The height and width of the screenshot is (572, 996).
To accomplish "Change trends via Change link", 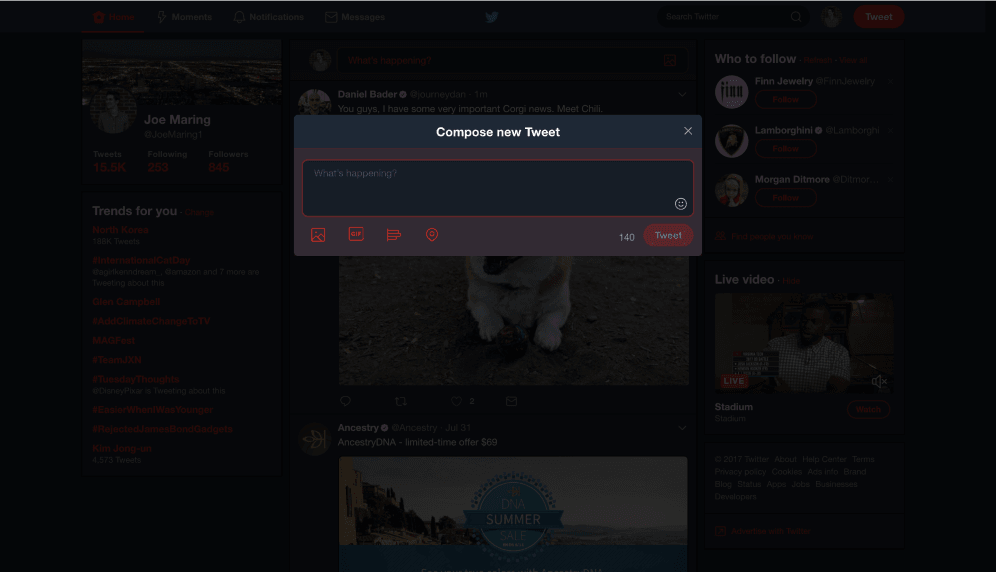I will pyautogui.click(x=199, y=212).
